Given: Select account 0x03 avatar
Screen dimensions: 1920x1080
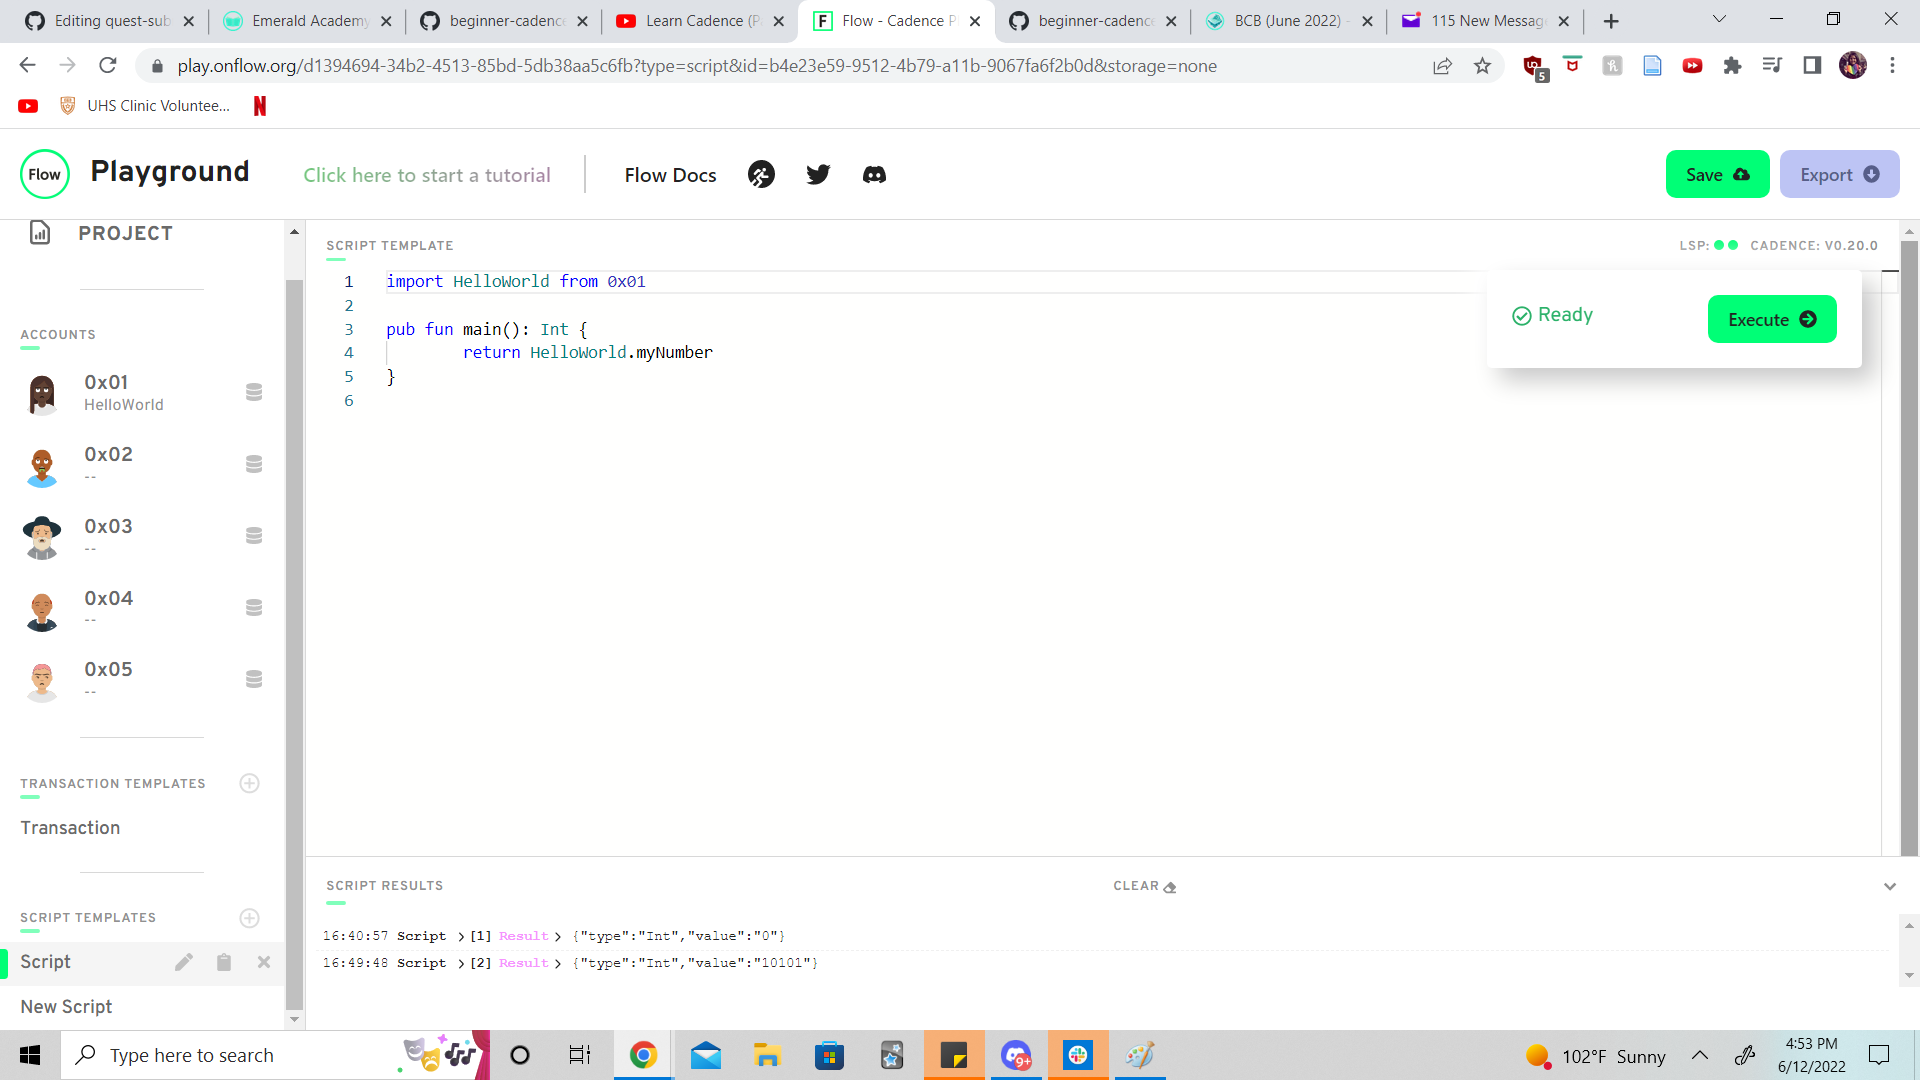Looking at the screenshot, I should [x=41, y=538].
